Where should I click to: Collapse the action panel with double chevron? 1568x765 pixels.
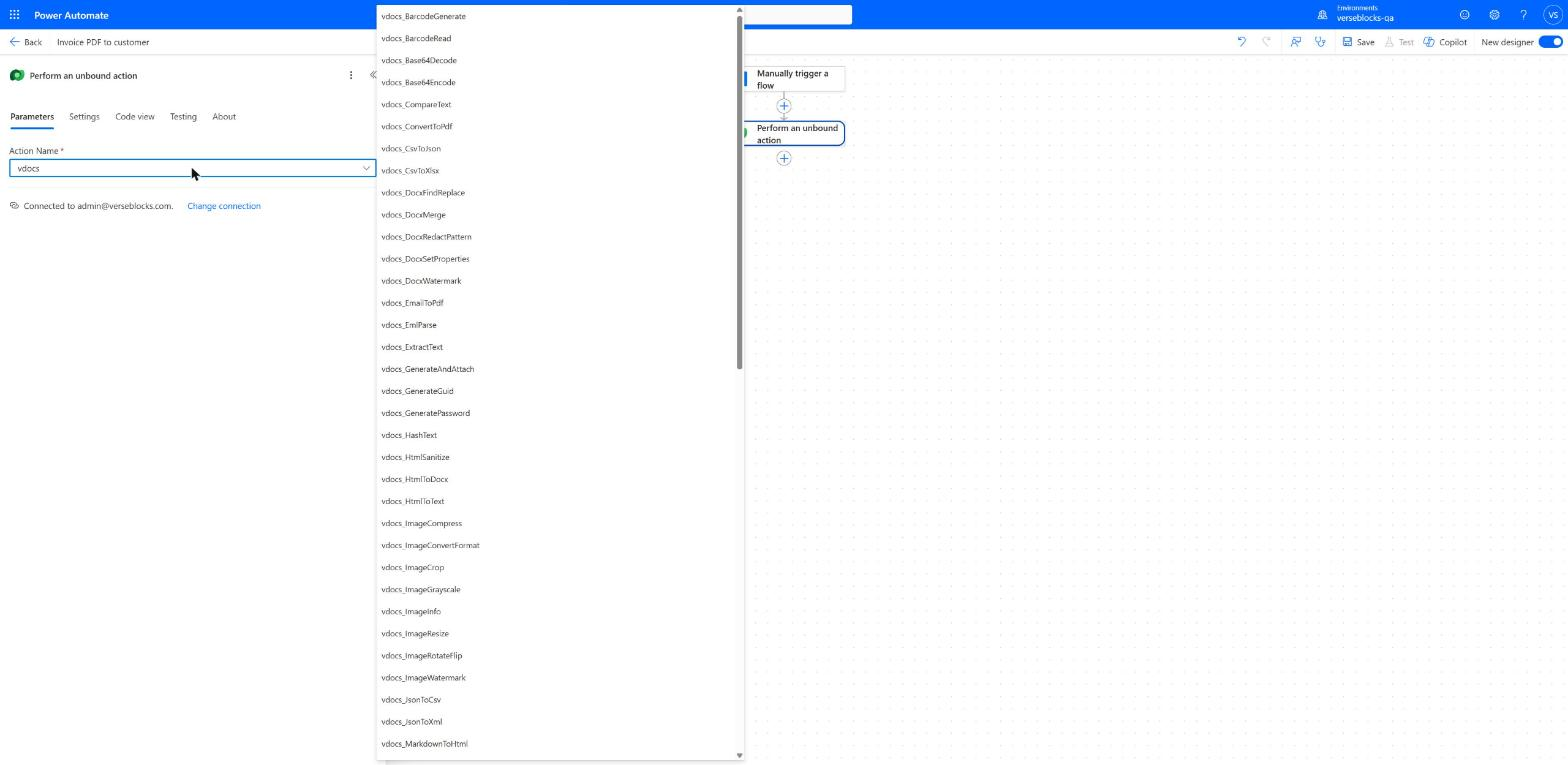coord(373,75)
